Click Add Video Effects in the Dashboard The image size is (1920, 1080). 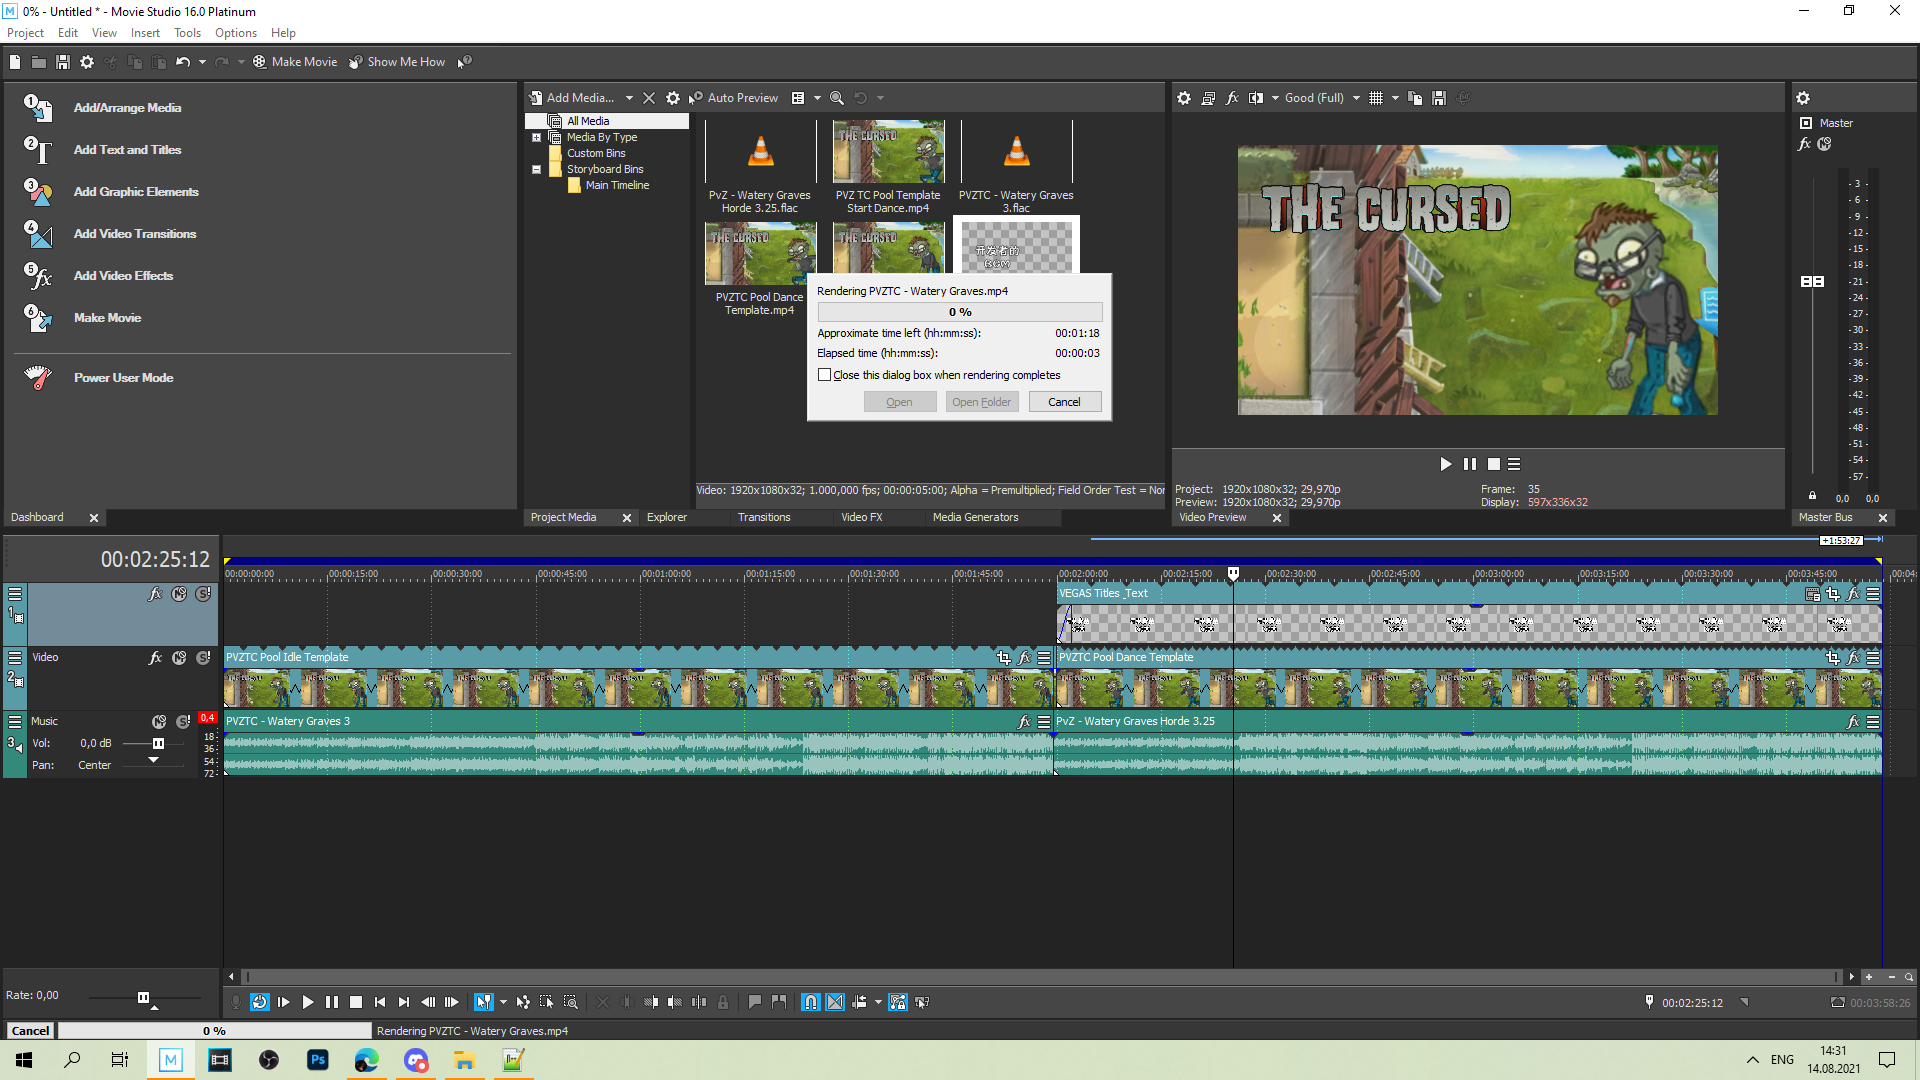(x=123, y=276)
